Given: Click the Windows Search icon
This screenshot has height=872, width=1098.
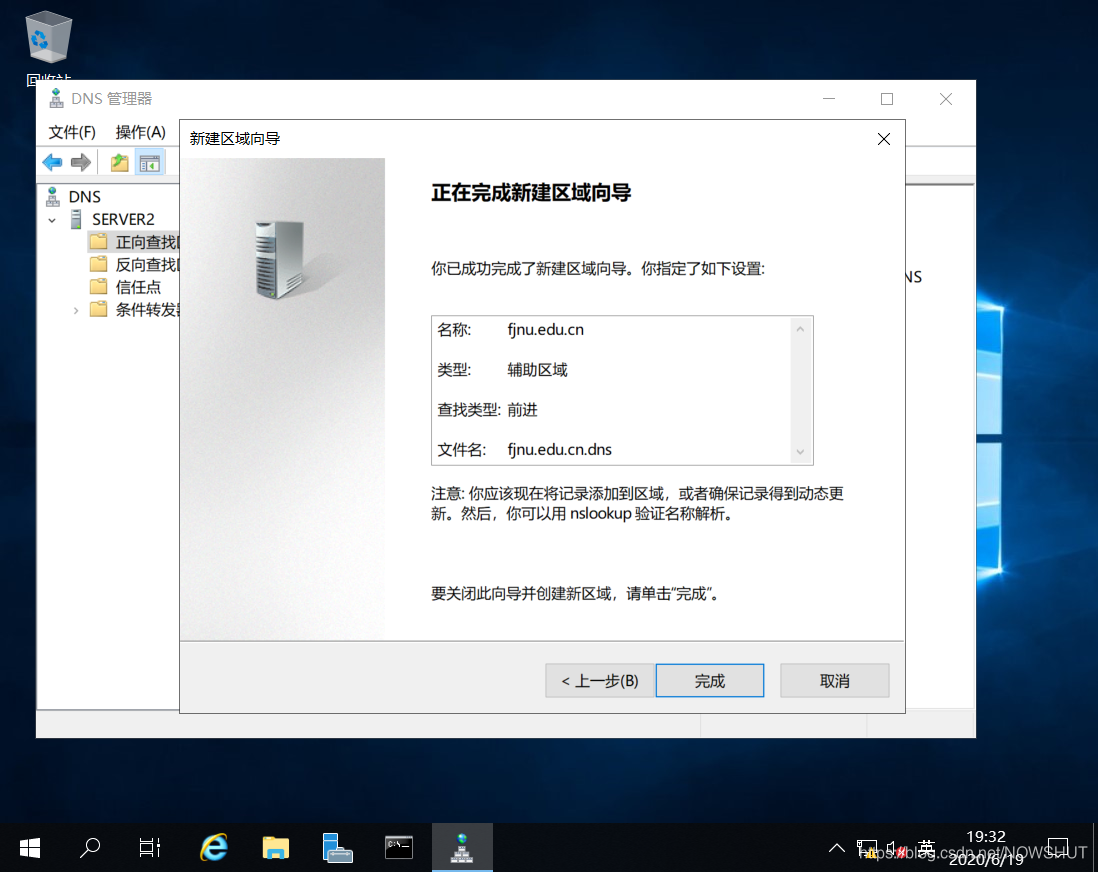Looking at the screenshot, I should coord(89,847).
